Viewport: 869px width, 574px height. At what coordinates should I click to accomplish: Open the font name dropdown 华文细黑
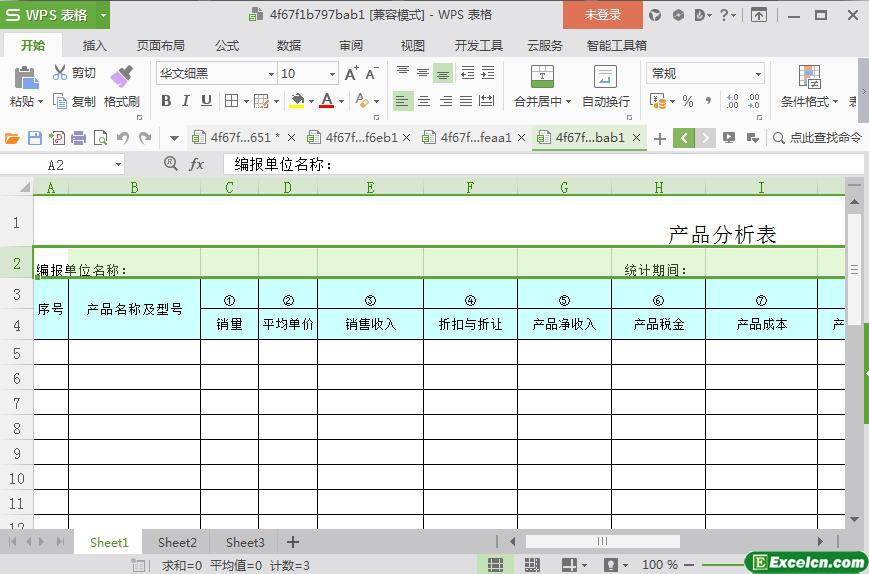coord(270,74)
